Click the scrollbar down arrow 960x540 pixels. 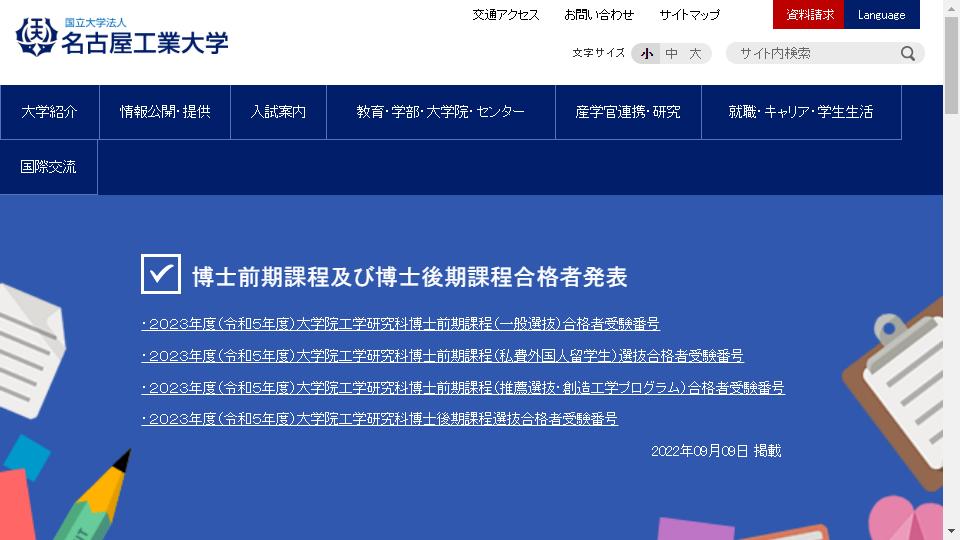(x=951, y=531)
